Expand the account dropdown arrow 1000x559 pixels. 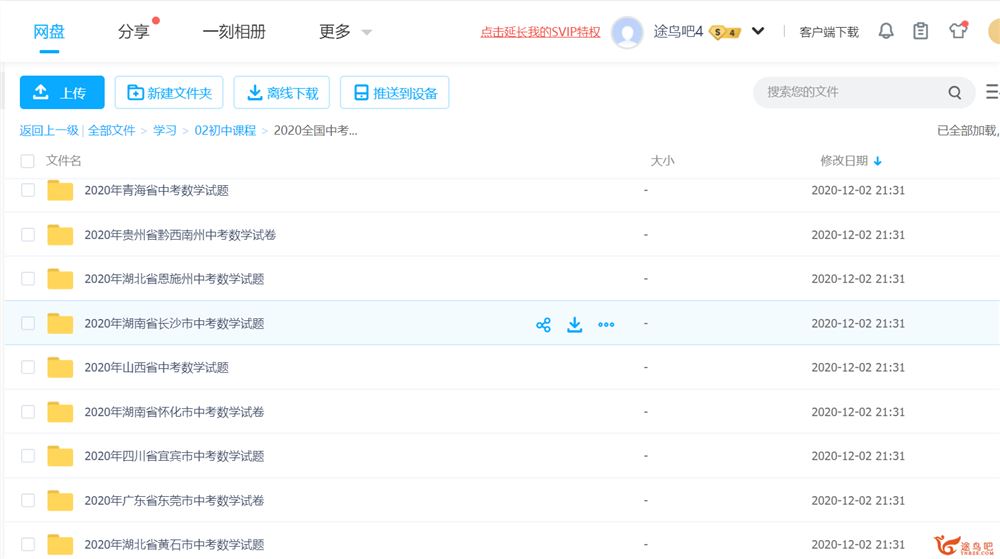click(758, 31)
